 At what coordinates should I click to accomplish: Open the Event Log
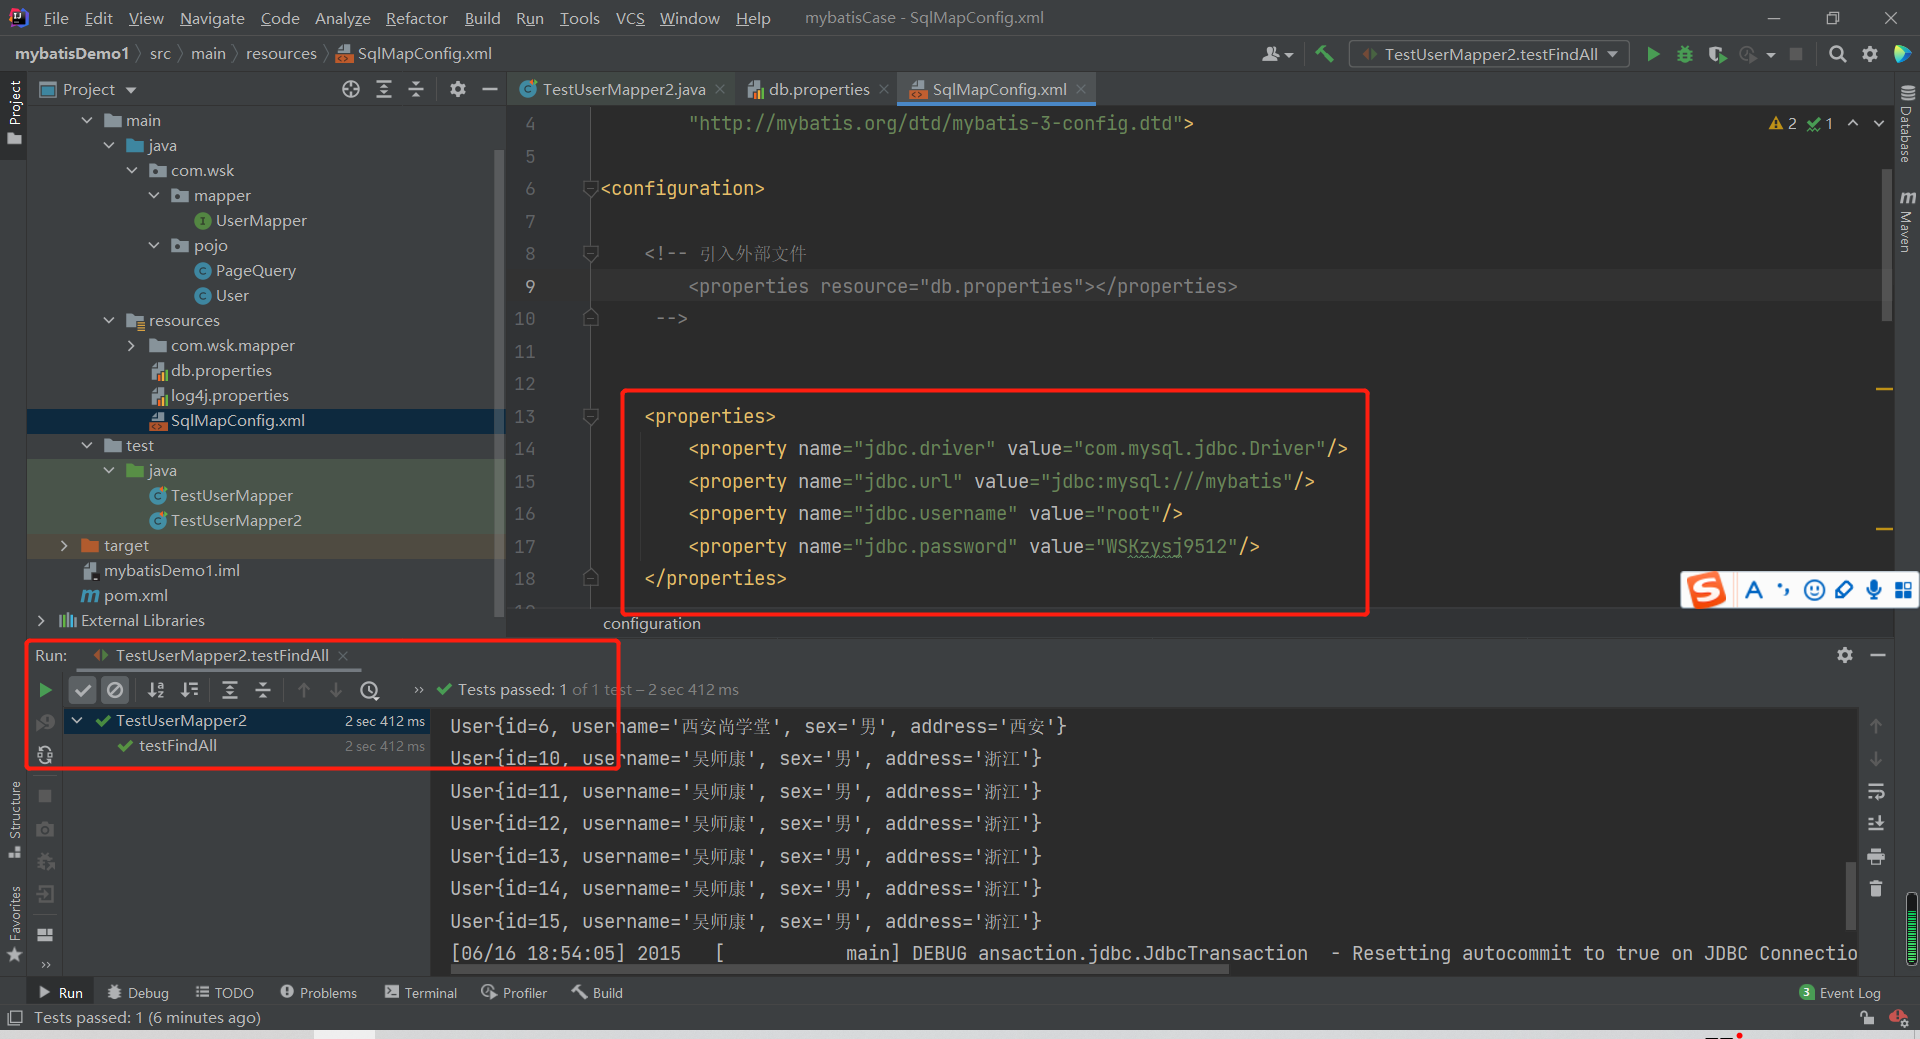point(1840,992)
